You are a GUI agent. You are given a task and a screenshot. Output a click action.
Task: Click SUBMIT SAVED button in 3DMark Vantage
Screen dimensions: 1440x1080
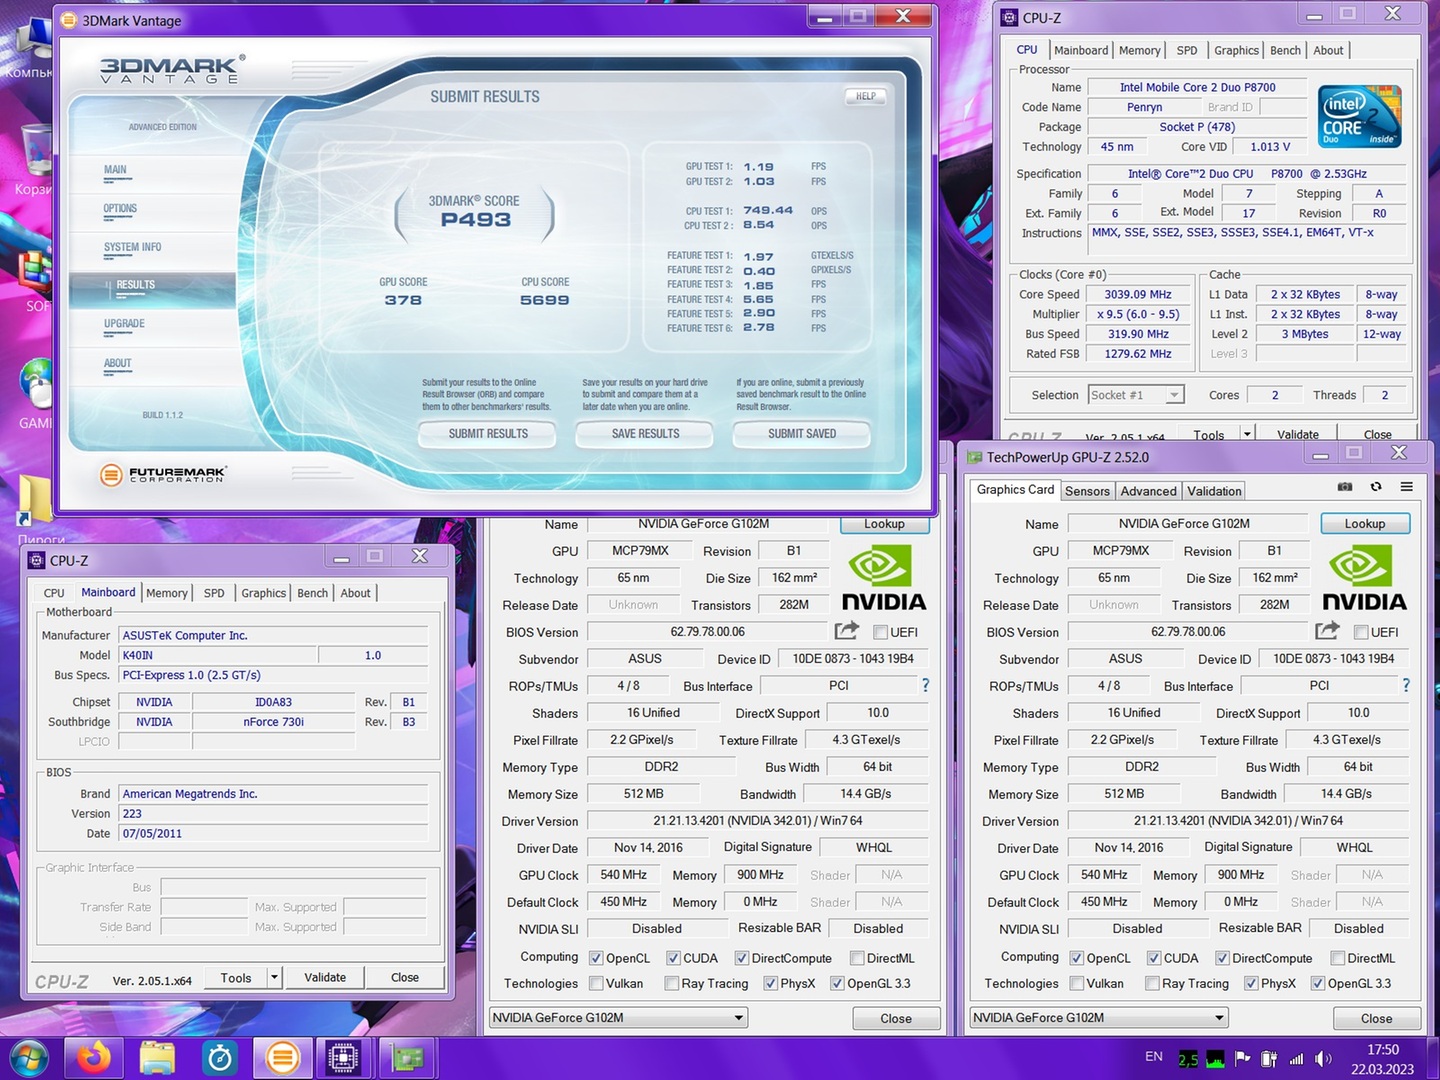(802, 434)
